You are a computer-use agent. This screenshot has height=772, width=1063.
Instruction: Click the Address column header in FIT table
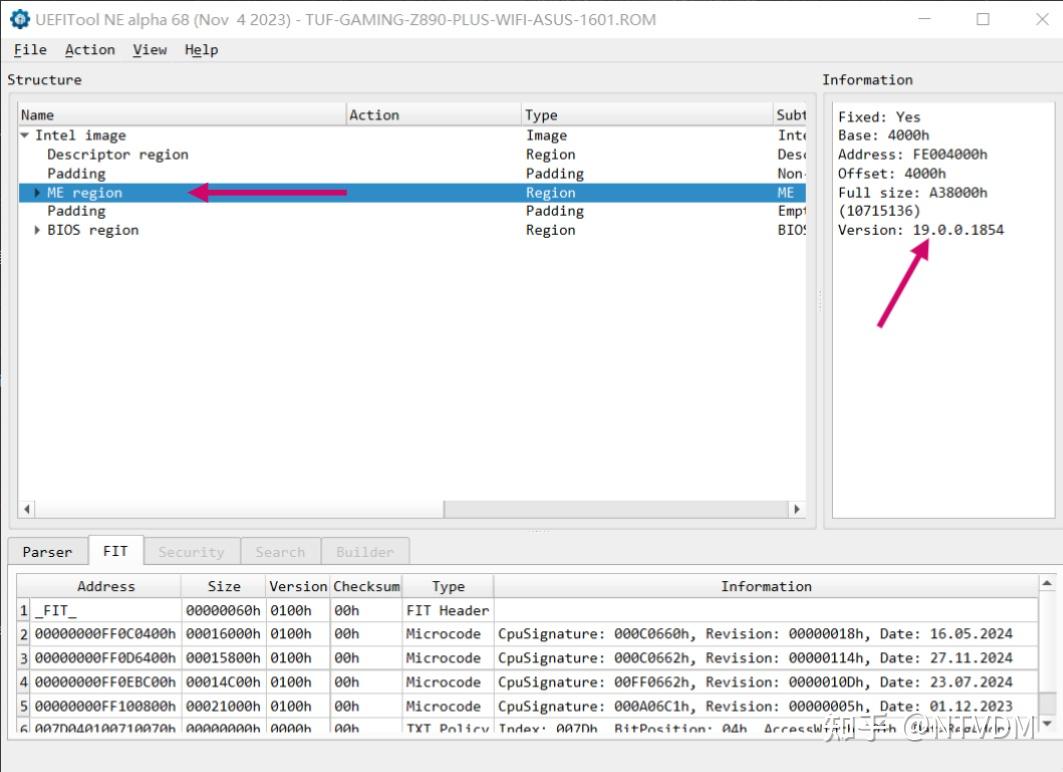(x=106, y=586)
